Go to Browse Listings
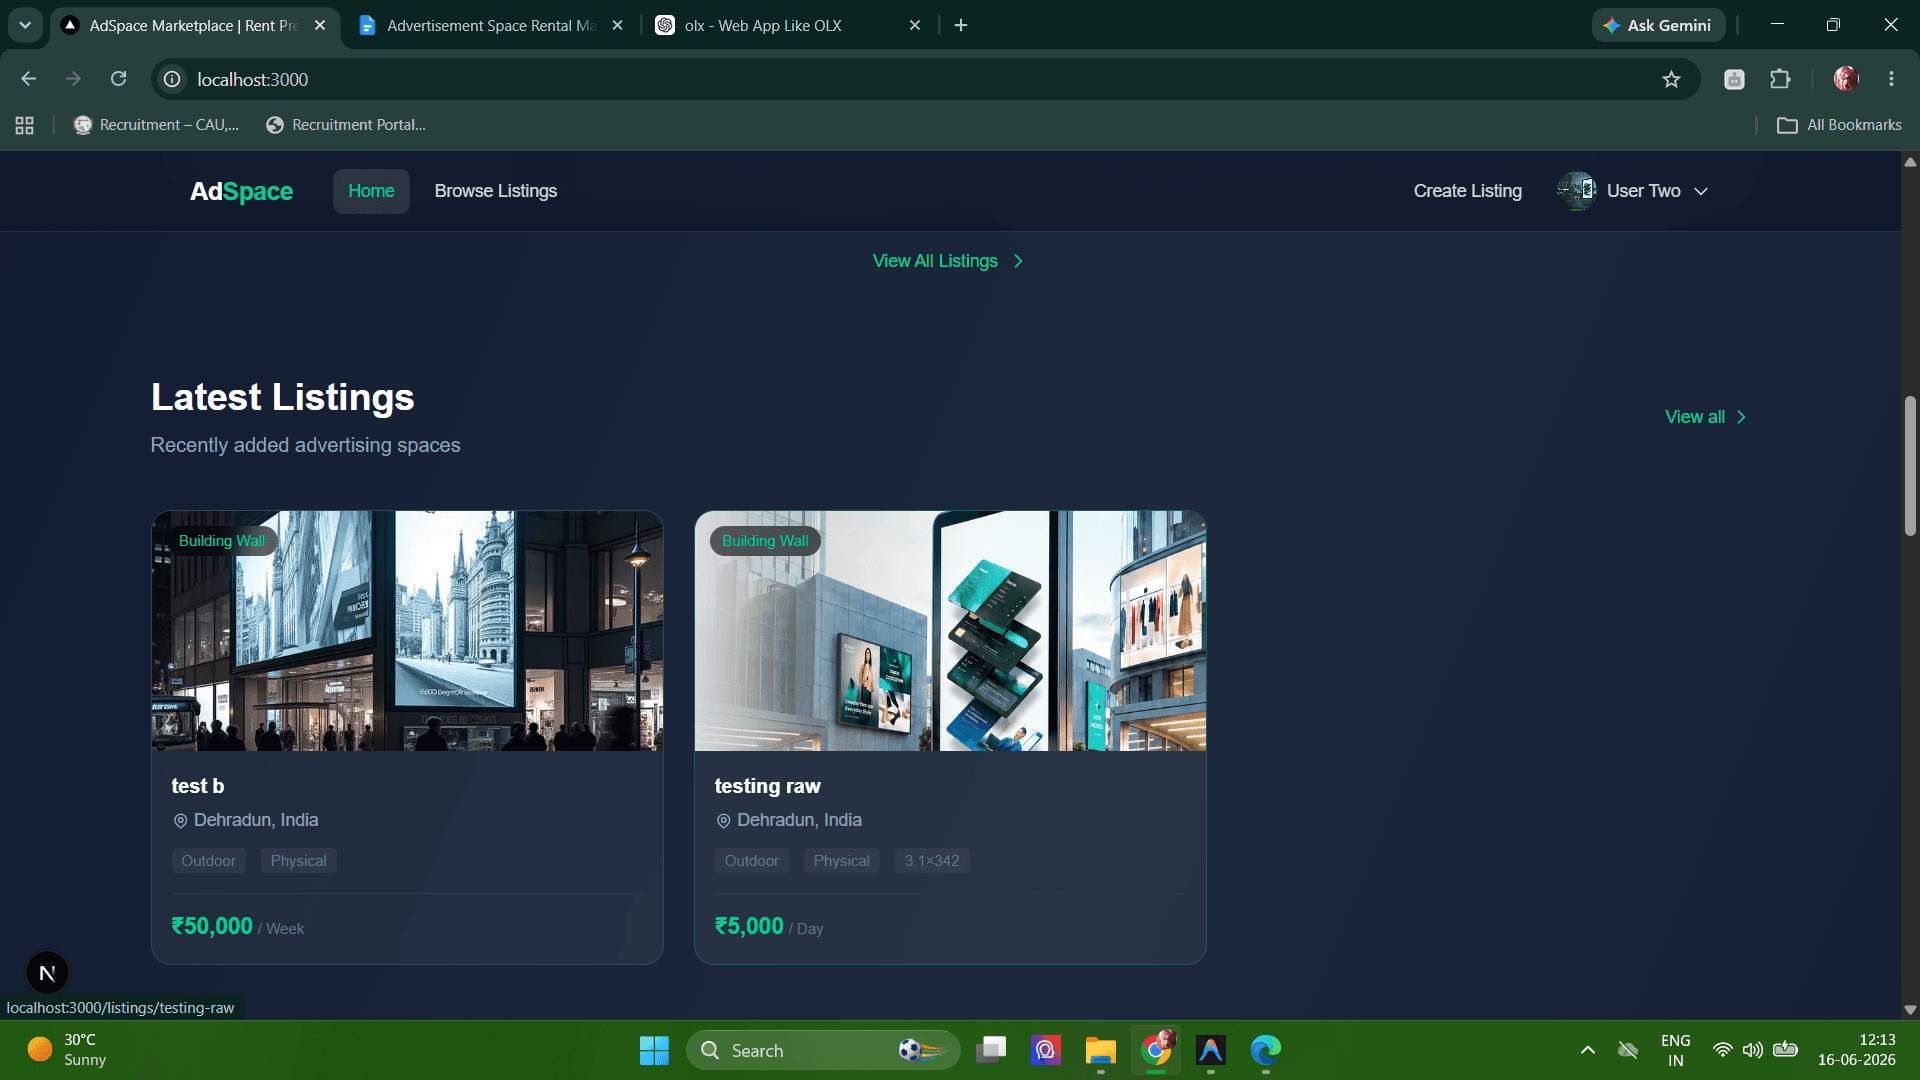This screenshot has width=1920, height=1080. [x=496, y=191]
